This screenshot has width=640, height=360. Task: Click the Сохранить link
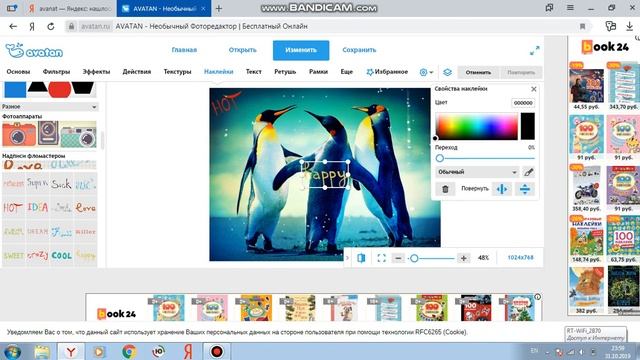click(359, 50)
